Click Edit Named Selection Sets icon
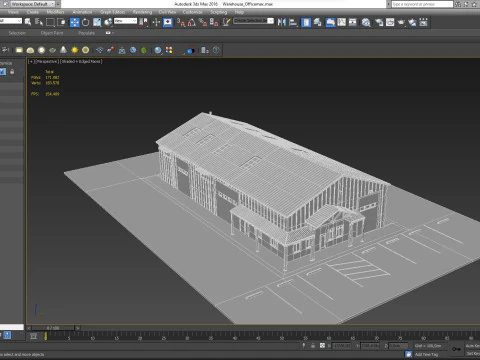 227,22
